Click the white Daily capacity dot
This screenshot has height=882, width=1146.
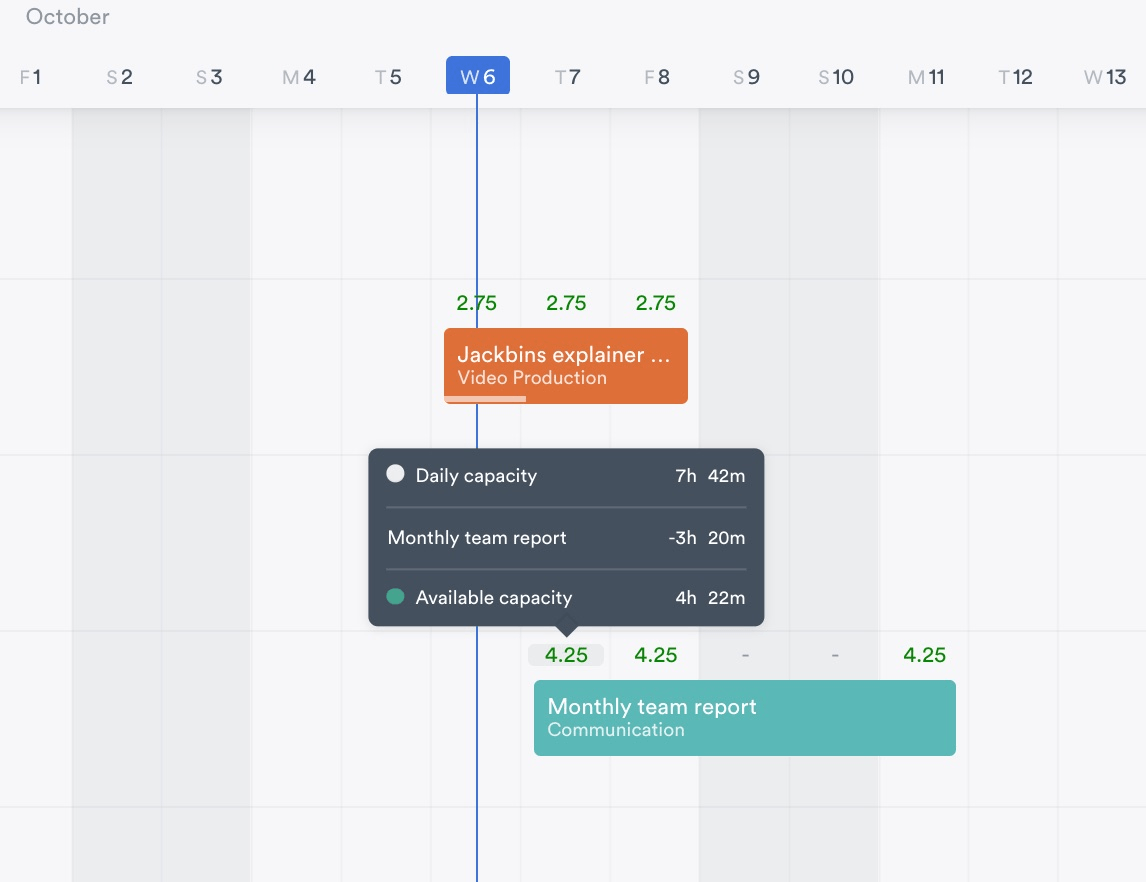pos(396,474)
